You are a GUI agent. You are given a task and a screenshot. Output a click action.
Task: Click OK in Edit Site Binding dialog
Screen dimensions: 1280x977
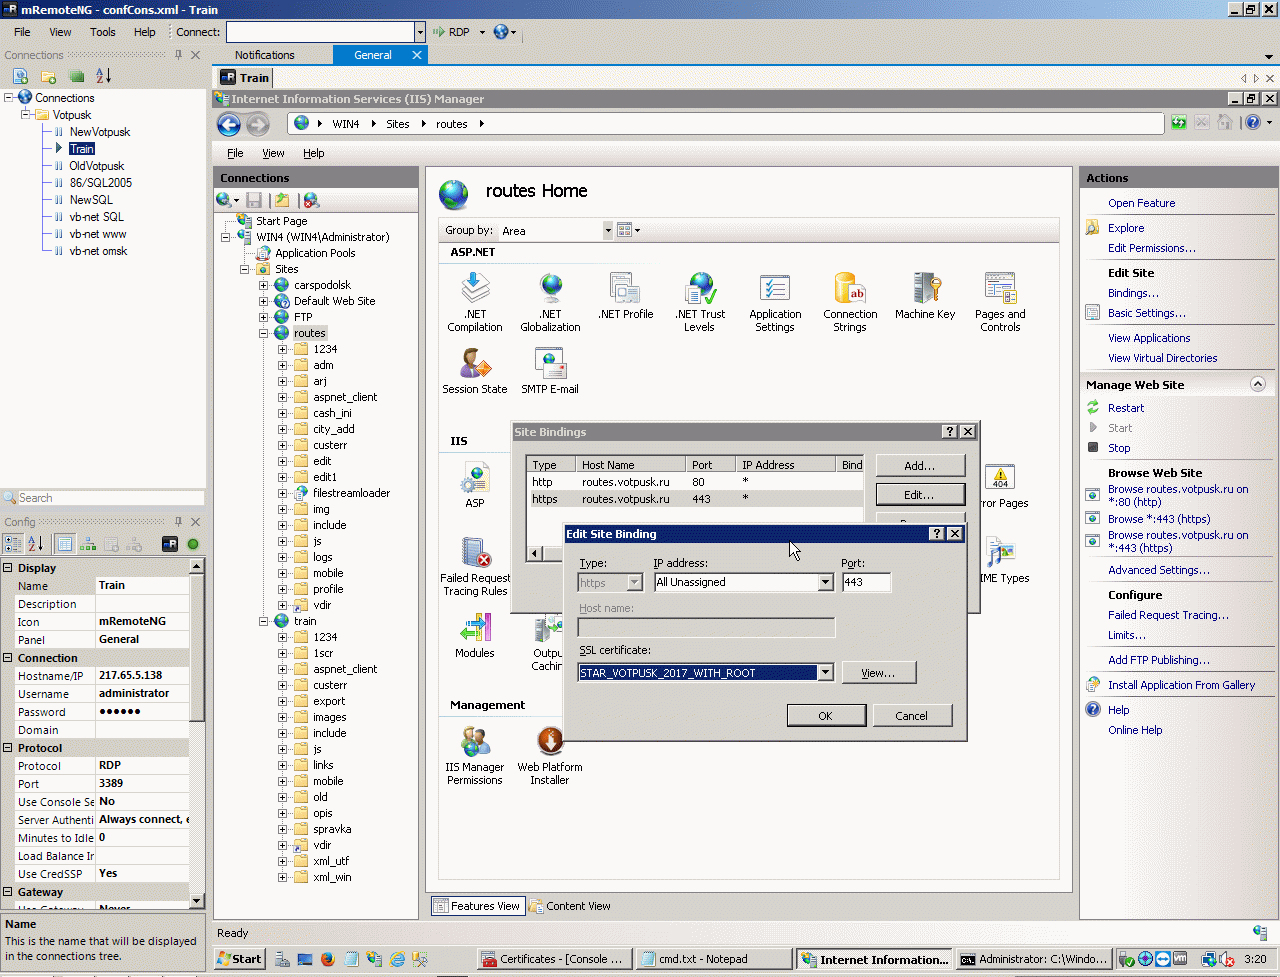[825, 716]
